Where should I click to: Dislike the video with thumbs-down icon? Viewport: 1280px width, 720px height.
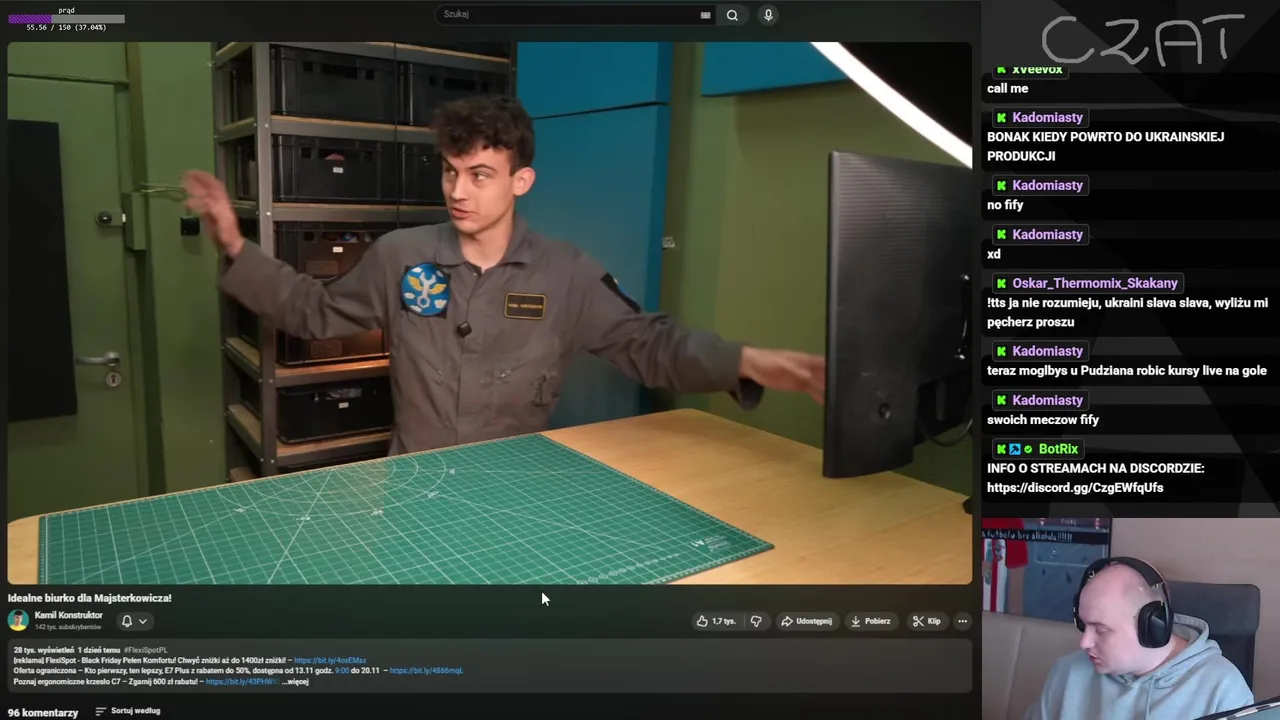(756, 621)
